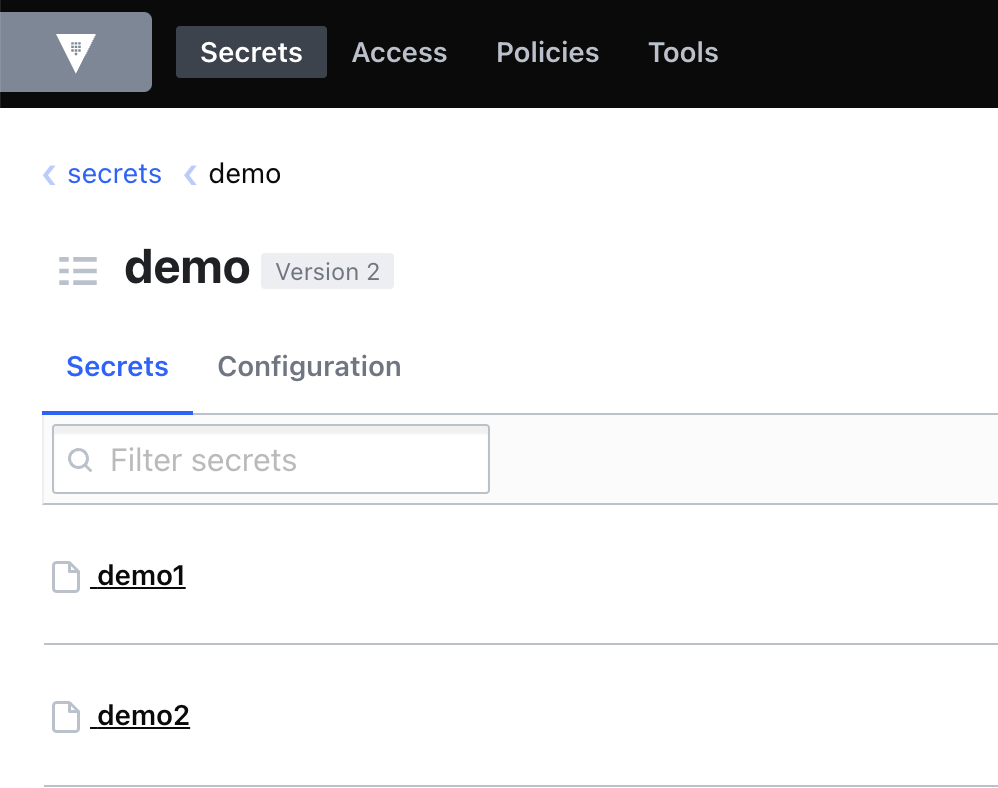Click the chevron before secrets breadcrumb

(49, 174)
